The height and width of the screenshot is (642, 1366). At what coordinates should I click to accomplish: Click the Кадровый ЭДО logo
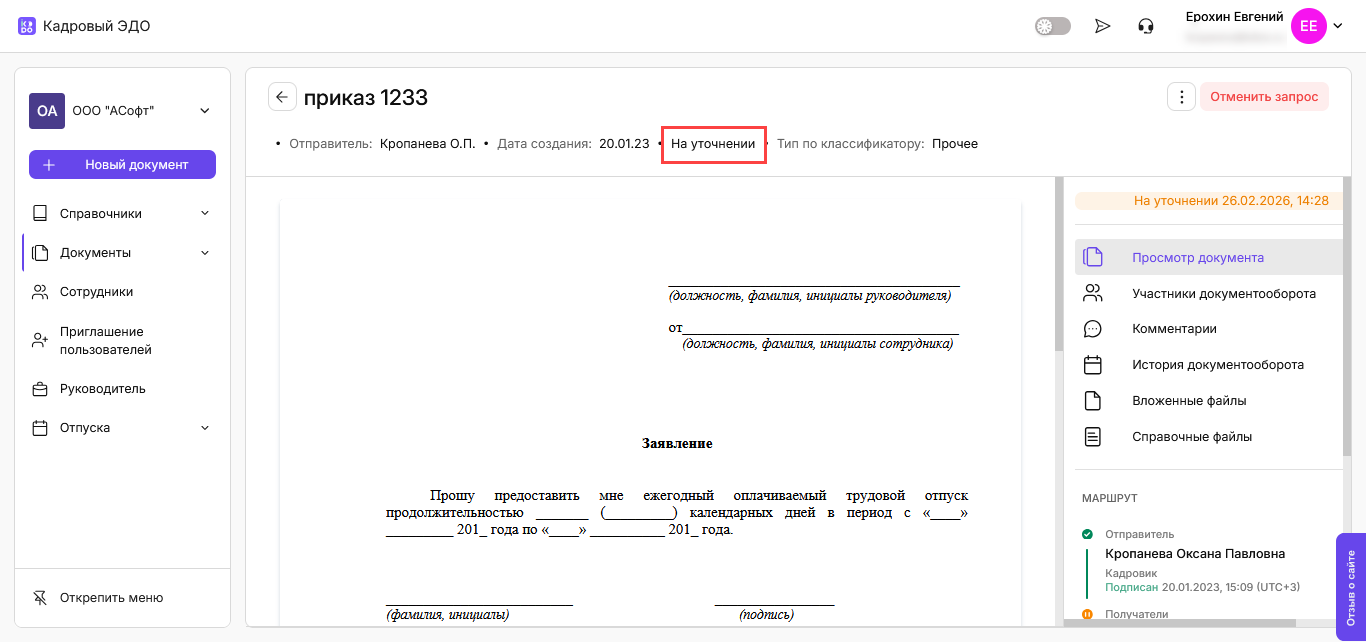[x=84, y=26]
